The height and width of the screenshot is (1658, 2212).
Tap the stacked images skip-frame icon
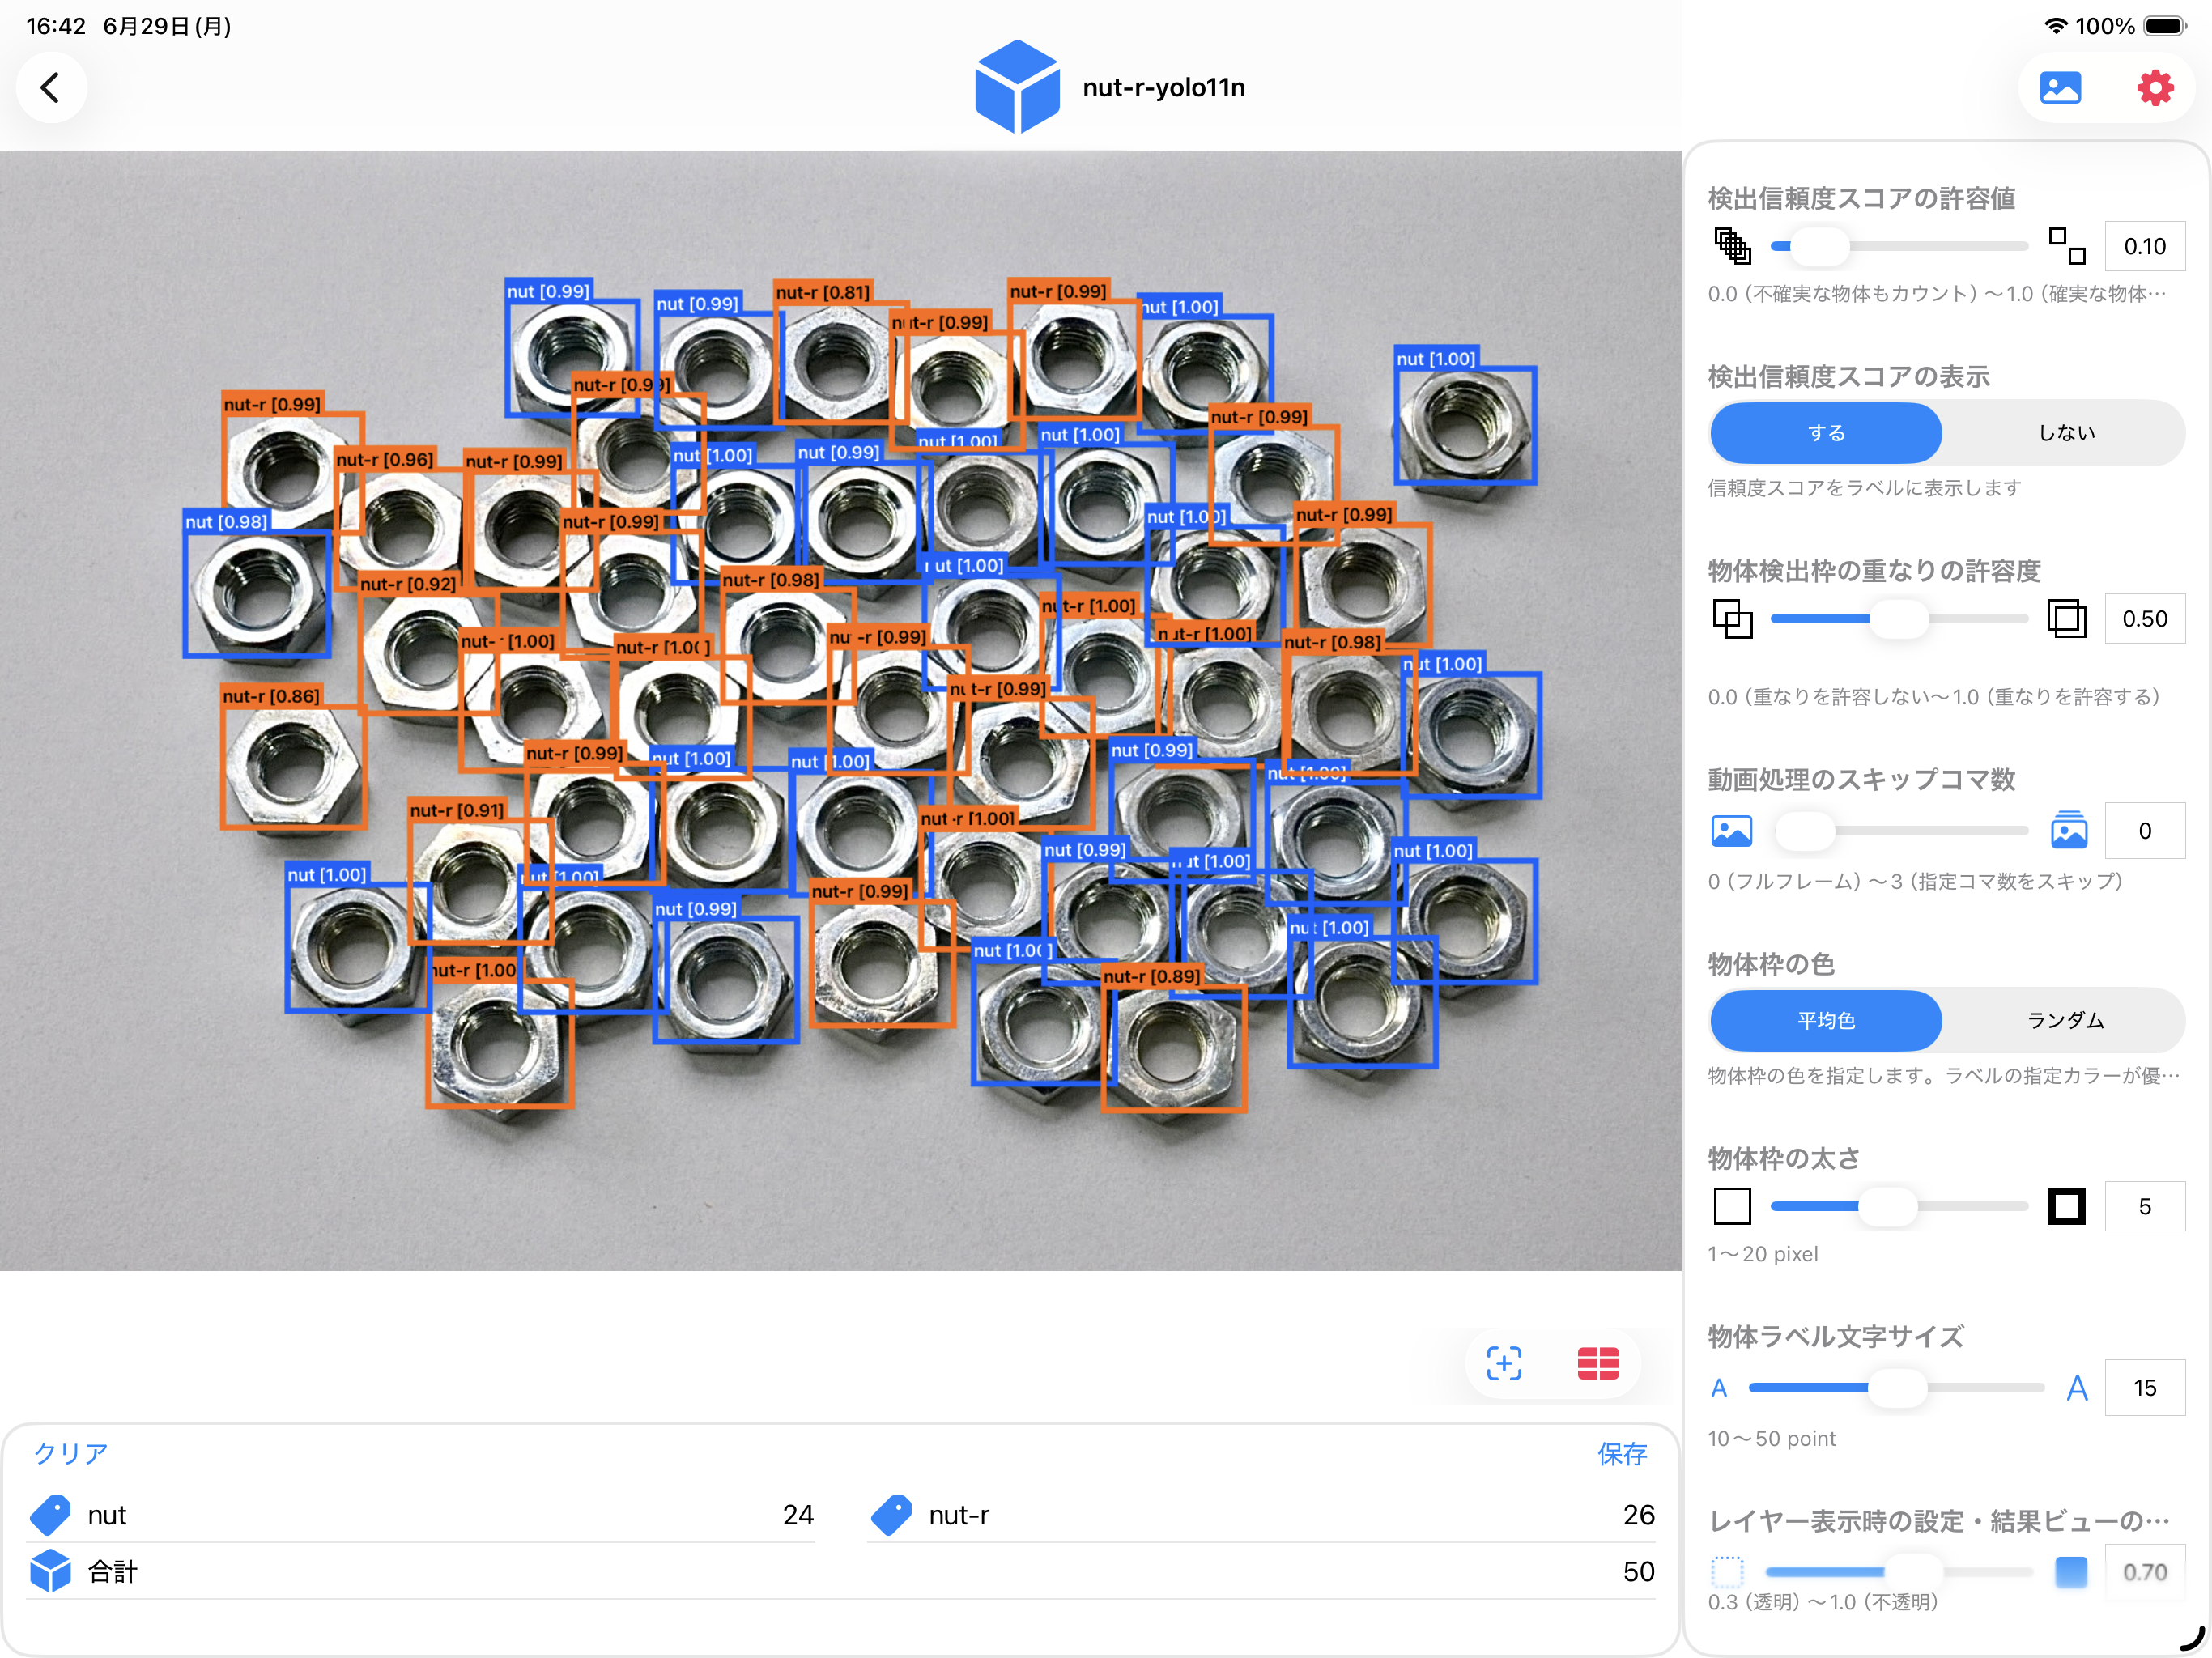(2069, 830)
